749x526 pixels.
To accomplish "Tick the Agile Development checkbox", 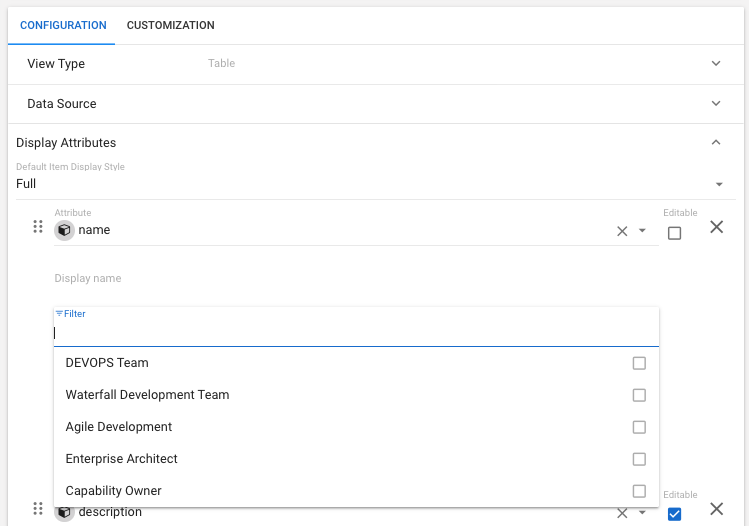I will click(x=639, y=427).
